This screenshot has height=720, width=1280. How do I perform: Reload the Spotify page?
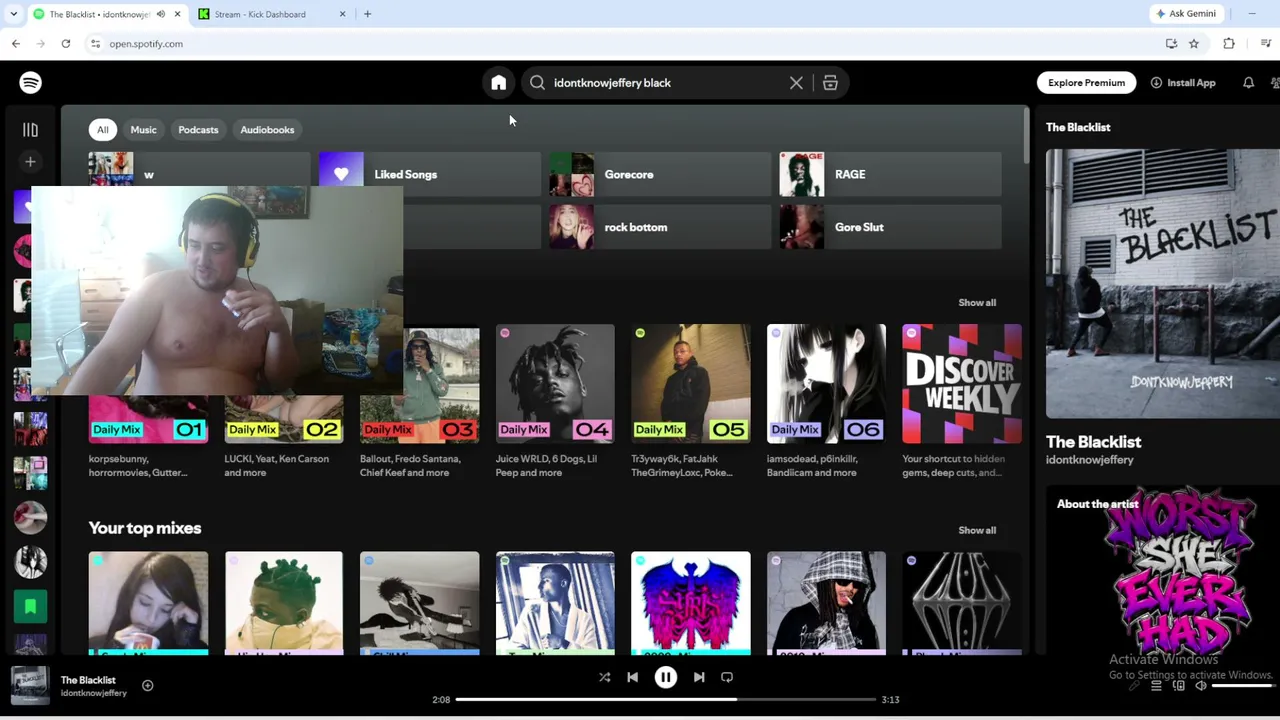click(66, 44)
